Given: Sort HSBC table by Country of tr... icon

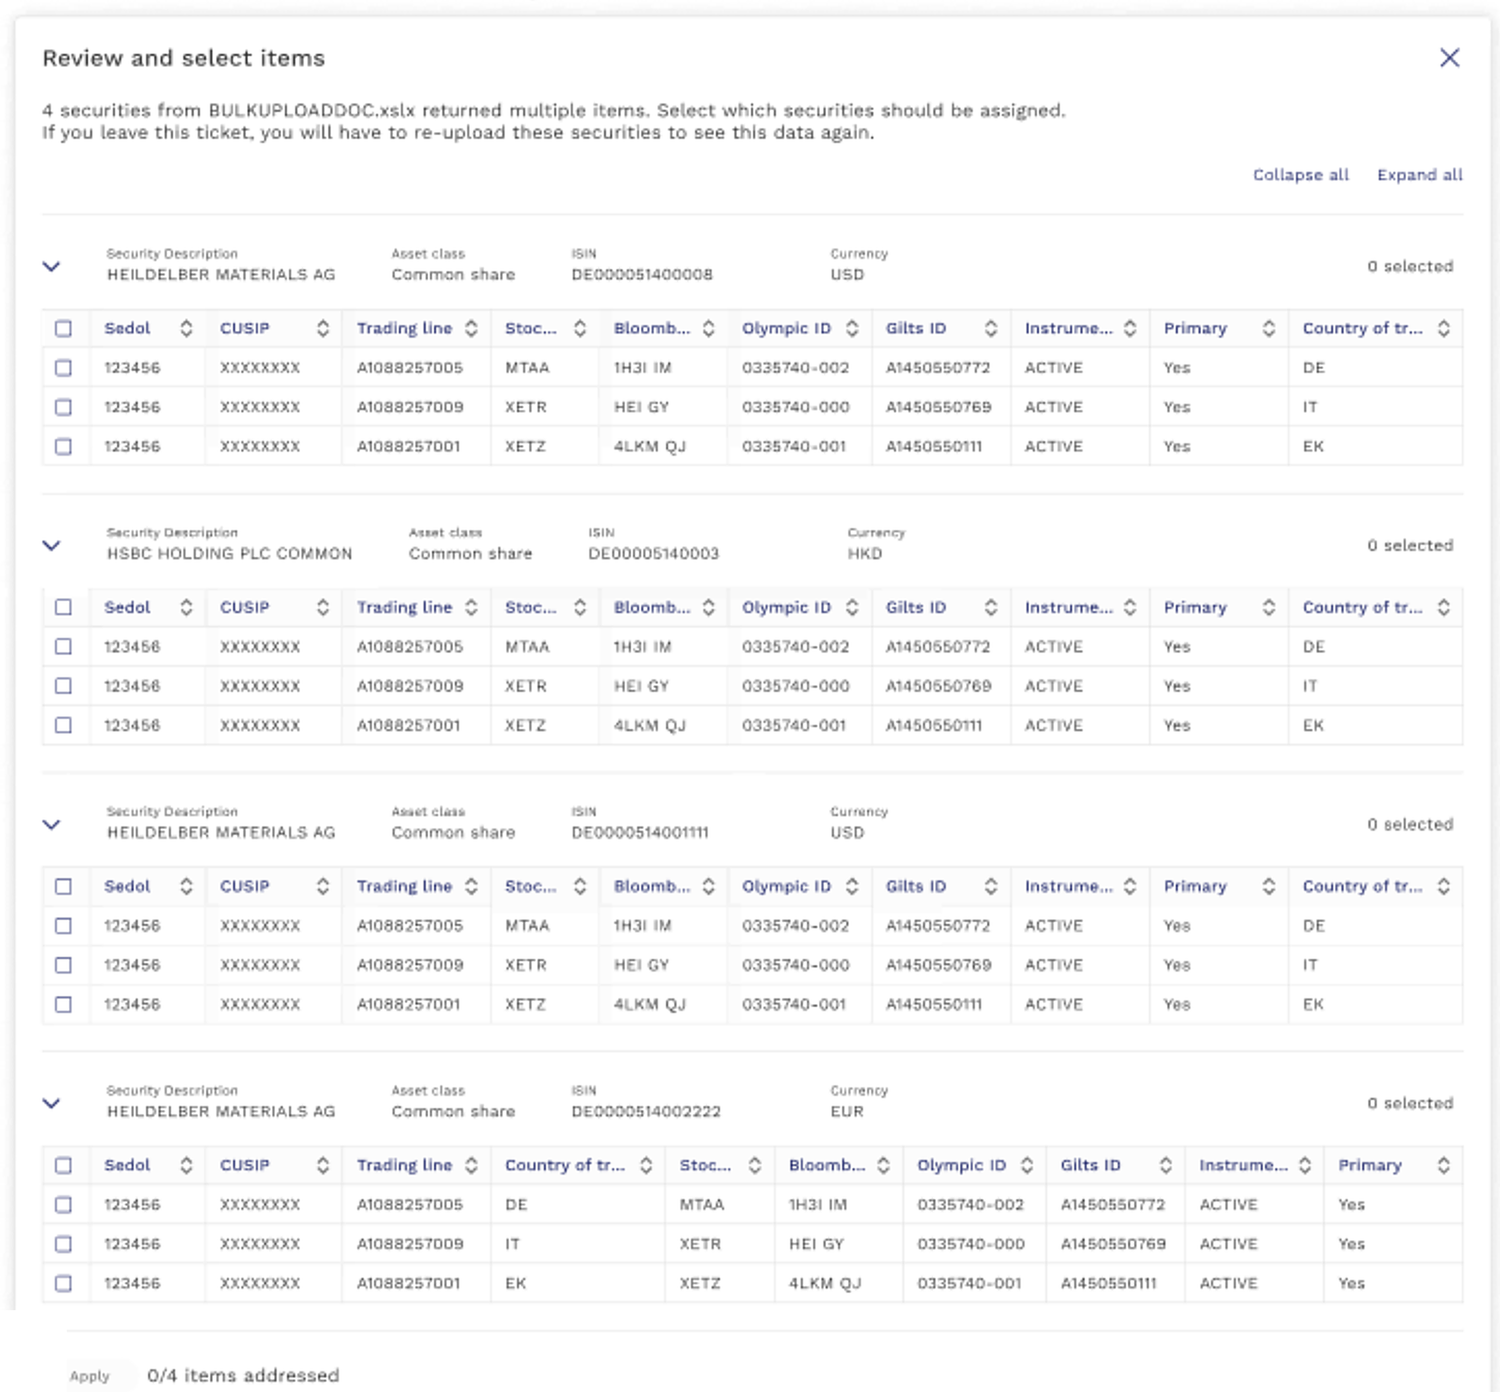Looking at the screenshot, I should coord(1444,607).
